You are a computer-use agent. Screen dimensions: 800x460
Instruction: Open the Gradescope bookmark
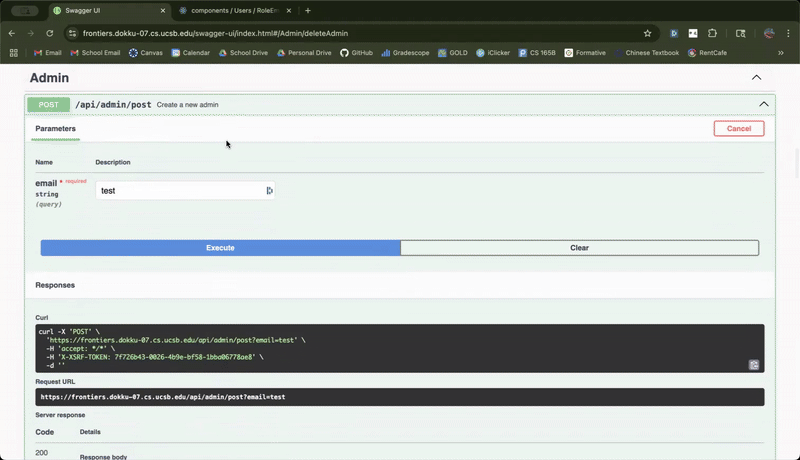[x=406, y=53]
